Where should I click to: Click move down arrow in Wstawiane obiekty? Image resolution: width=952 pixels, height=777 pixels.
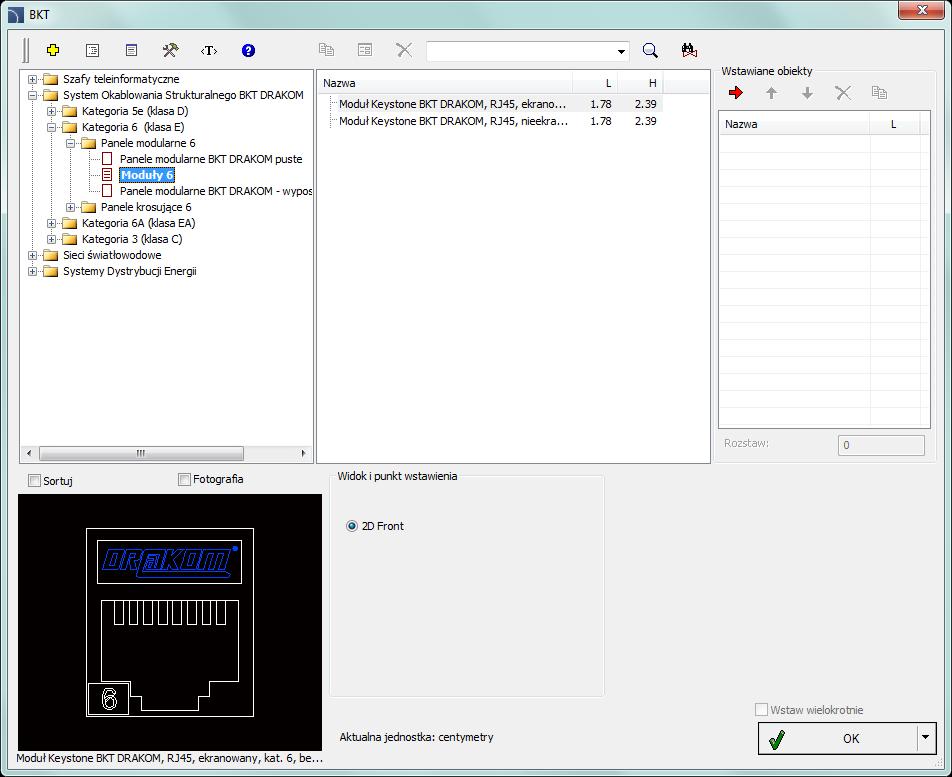807,93
